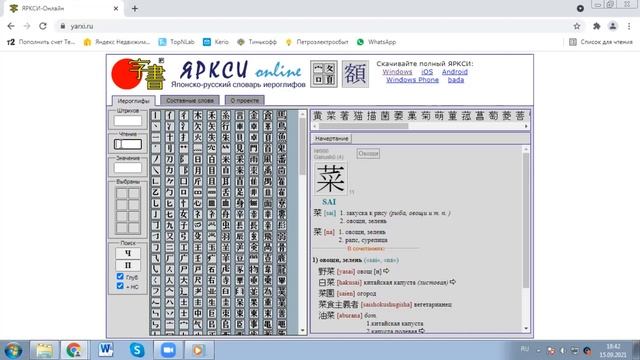The height and width of the screenshot is (360, 640).
Task: Bookmark this page with the star icon
Action: 577,26
